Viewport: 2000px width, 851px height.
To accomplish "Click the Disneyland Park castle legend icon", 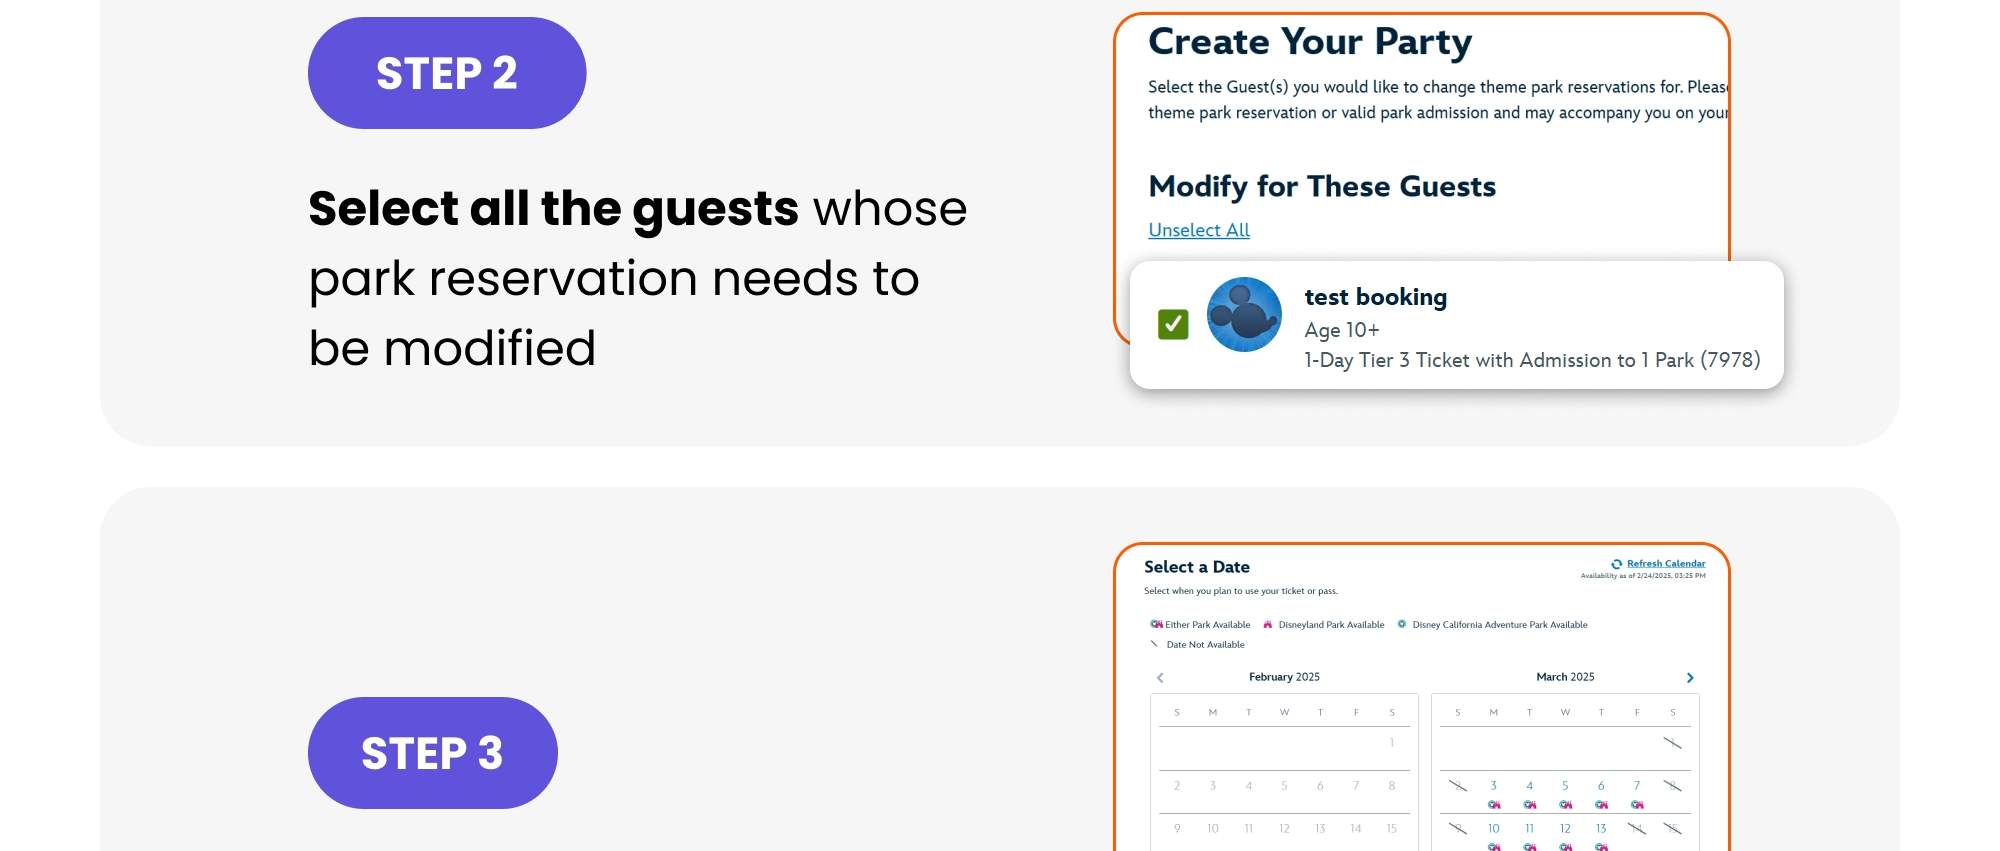I will 1267,624.
